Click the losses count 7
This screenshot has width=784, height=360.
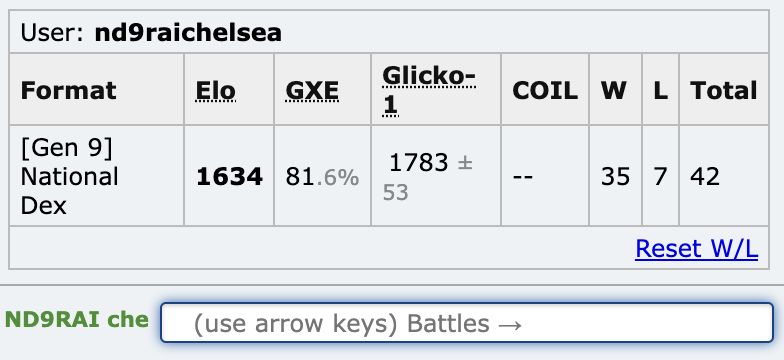[x=660, y=176]
